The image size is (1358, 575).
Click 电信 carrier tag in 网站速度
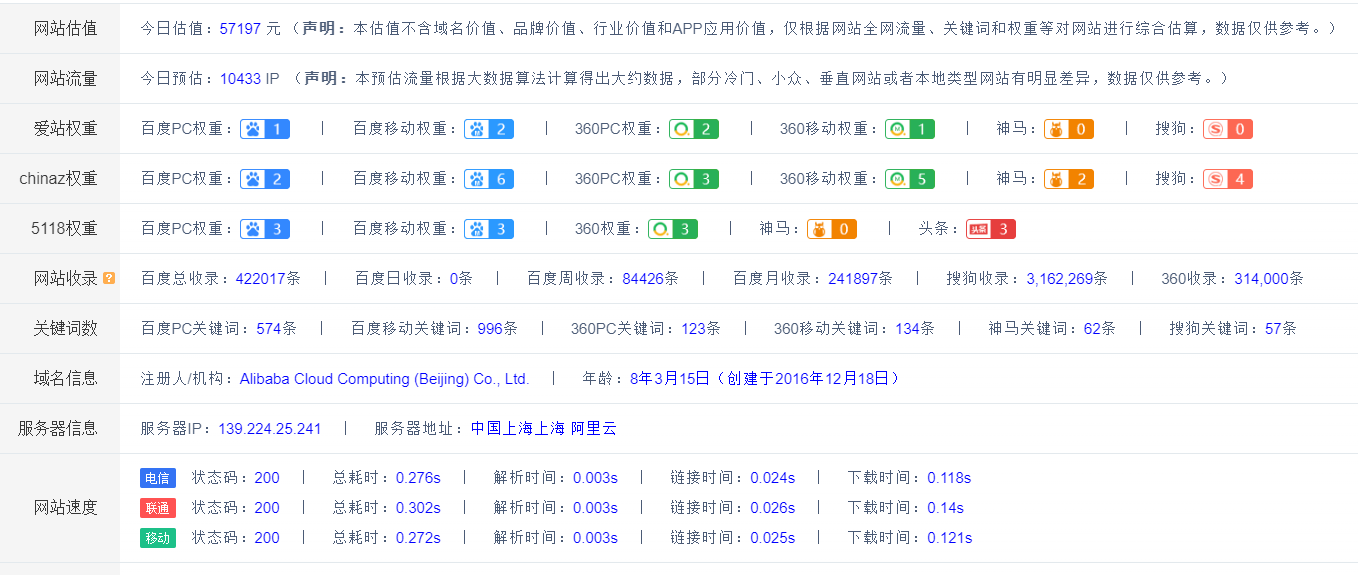pos(158,478)
